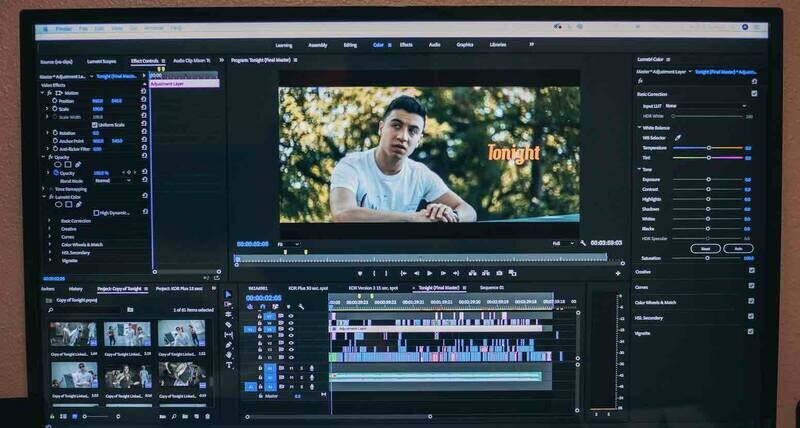800x428 pixels.
Task: Toggle HSL Secondary checkbox in Lumetri Color
Action: click(x=751, y=317)
